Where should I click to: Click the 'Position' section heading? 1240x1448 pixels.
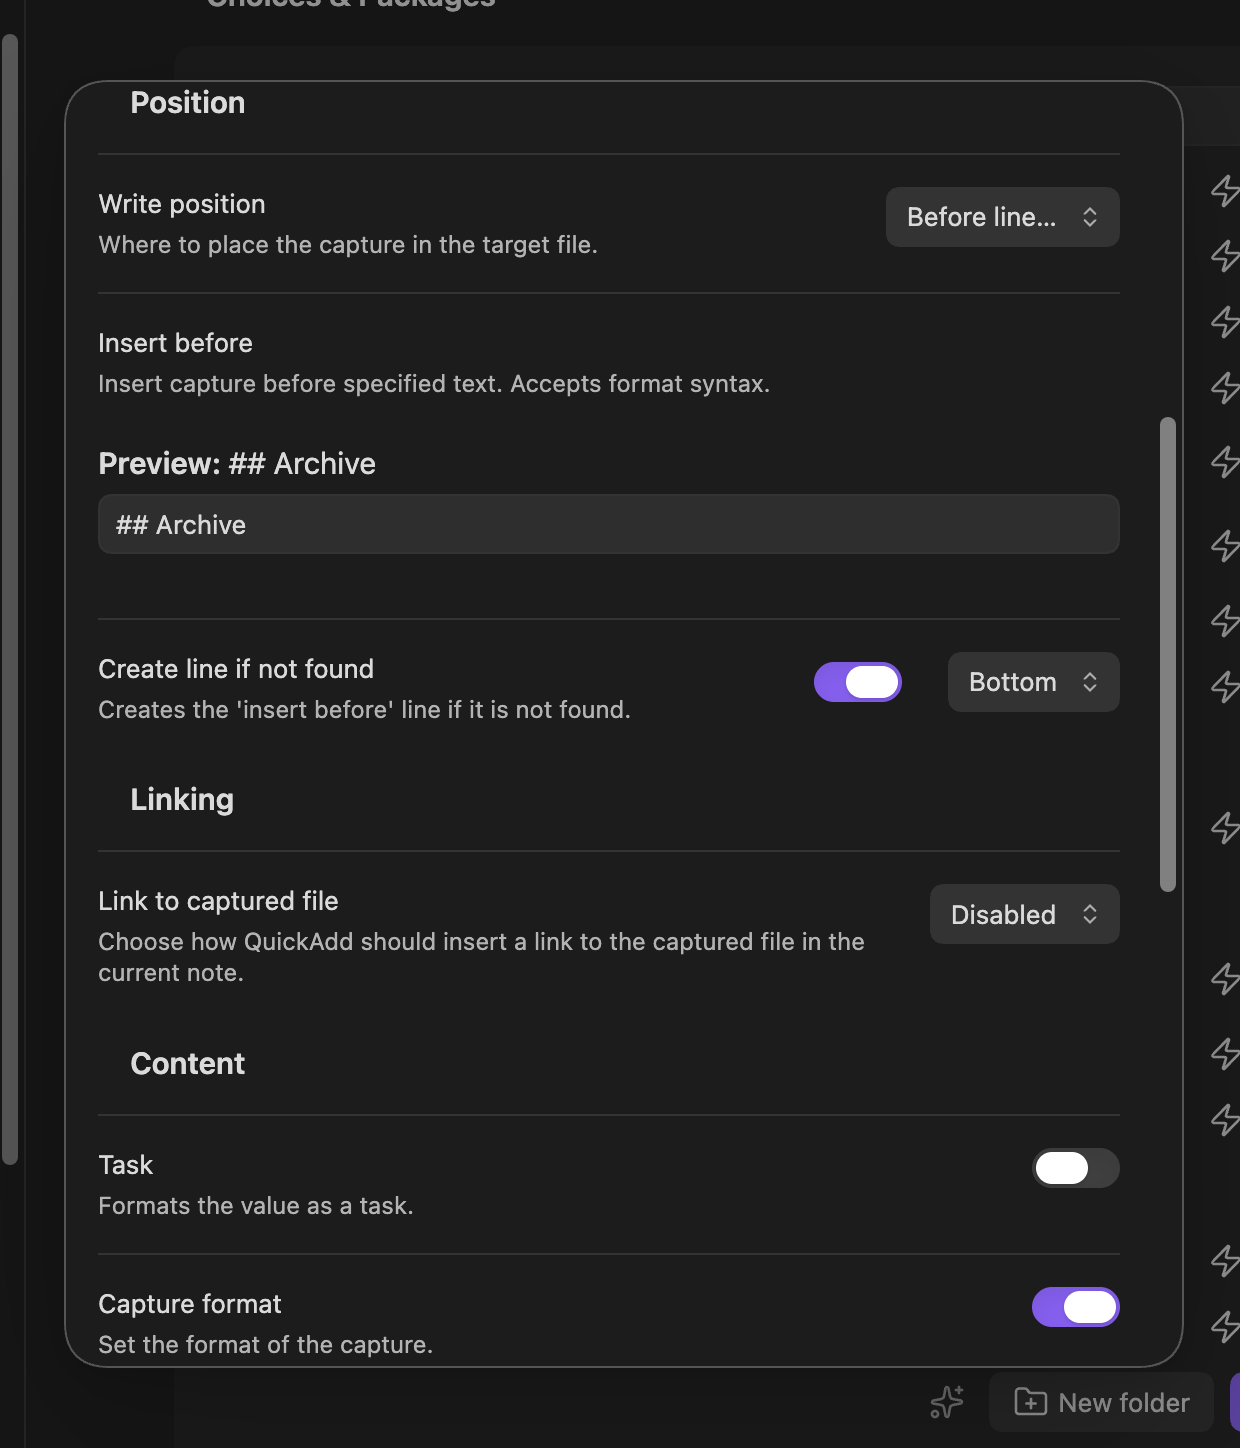point(187,102)
